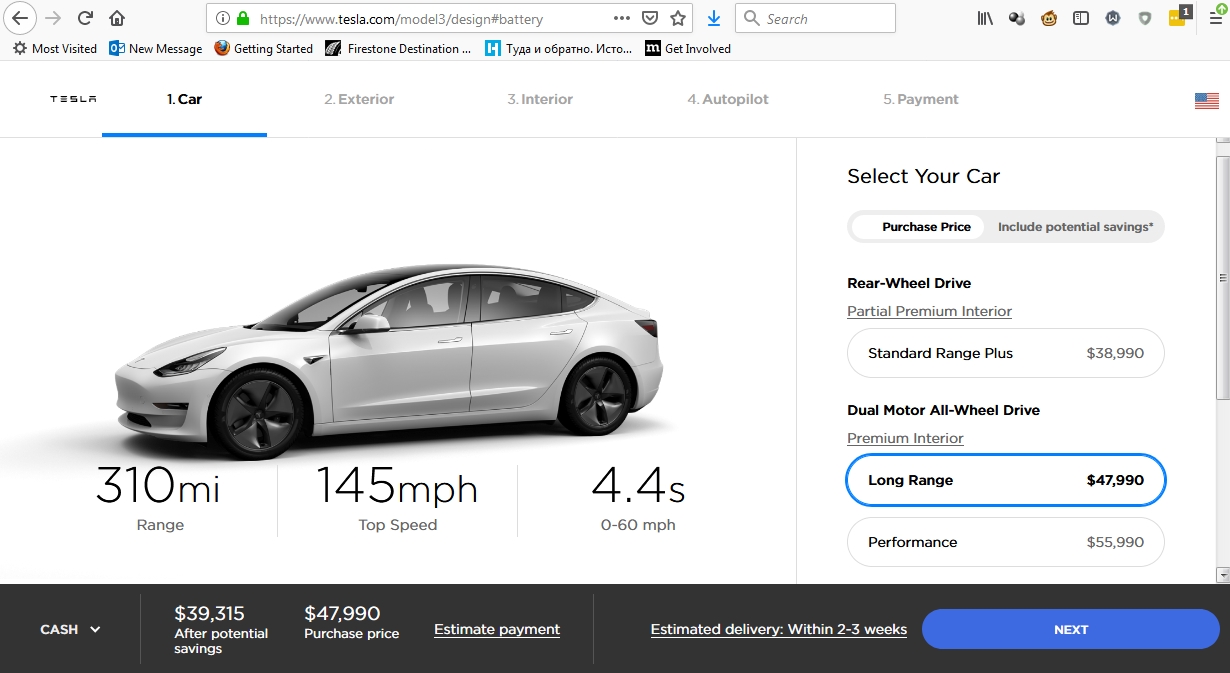Open the yellow extension with badge 1
This screenshot has height=673, width=1230.
click(1180, 16)
